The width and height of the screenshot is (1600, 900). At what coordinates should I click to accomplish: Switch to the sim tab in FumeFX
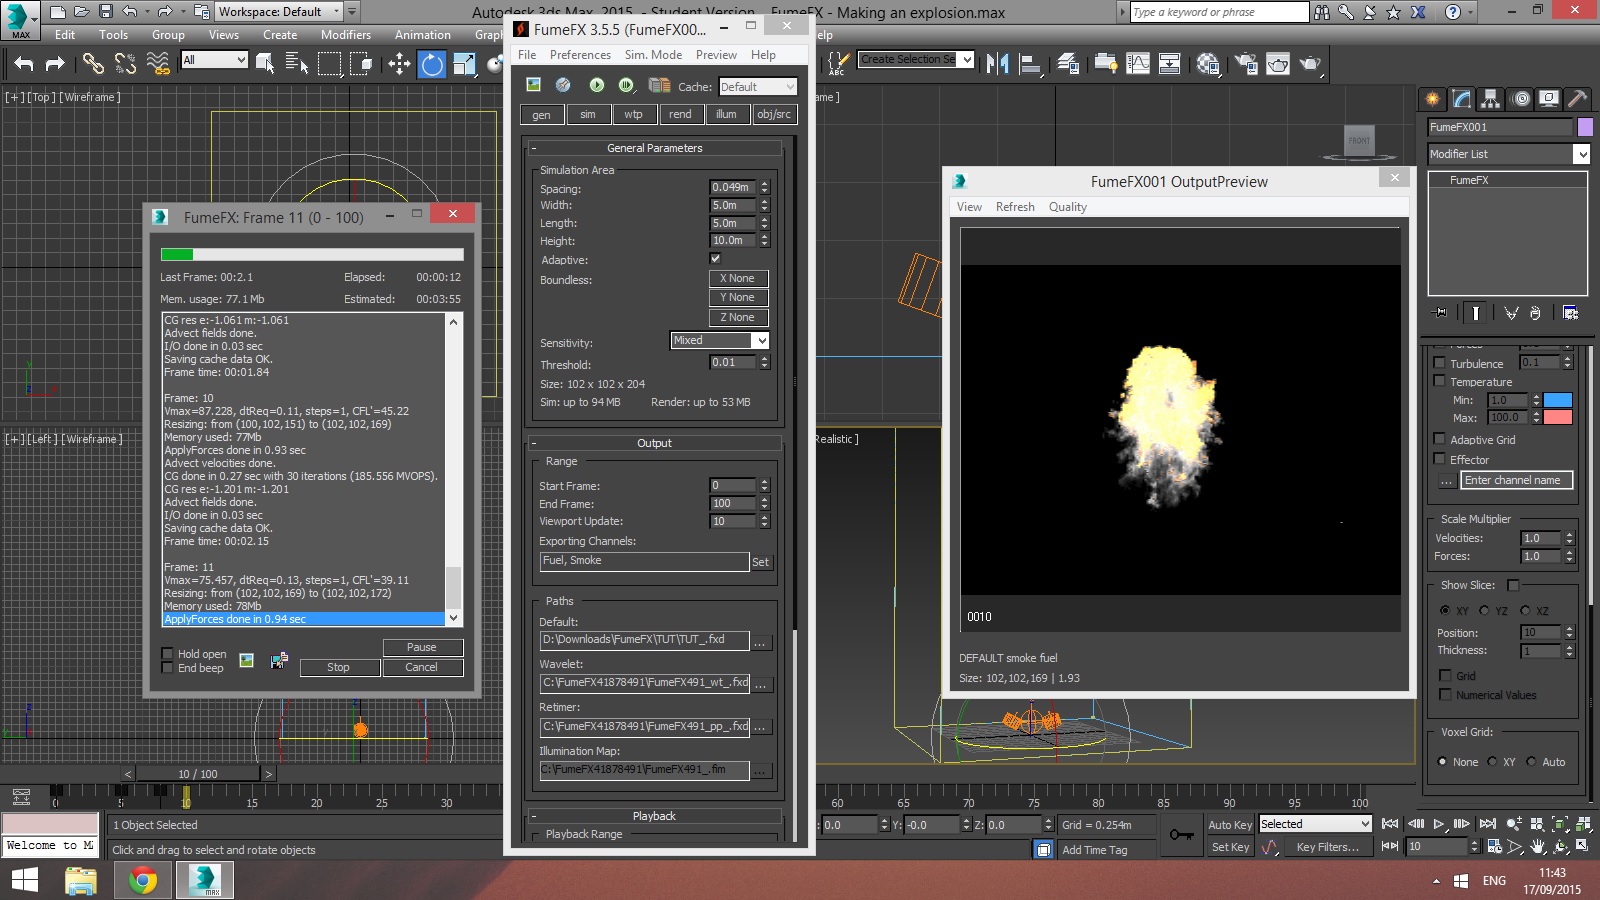click(x=588, y=114)
